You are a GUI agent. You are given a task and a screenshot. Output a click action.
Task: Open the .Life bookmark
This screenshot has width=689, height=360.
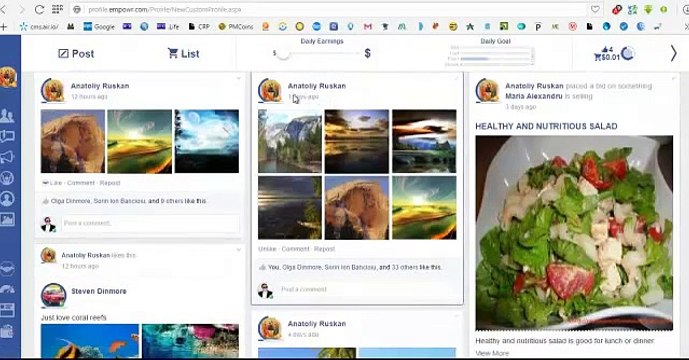pos(168,27)
